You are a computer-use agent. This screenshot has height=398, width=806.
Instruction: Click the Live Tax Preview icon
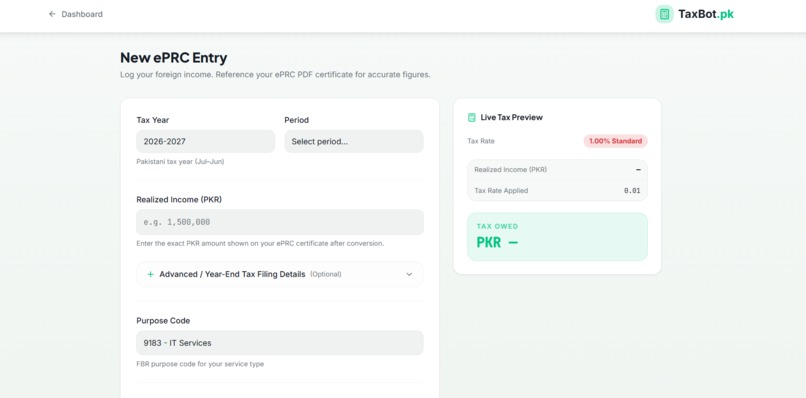click(x=471, y=117)
